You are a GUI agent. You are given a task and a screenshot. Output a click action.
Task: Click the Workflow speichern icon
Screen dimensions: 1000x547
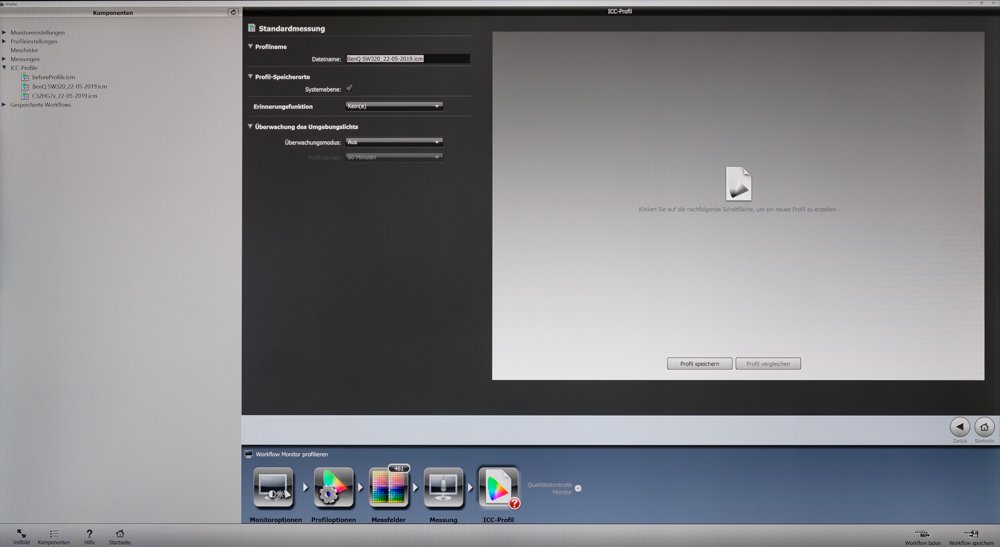[x=970, y=534]
